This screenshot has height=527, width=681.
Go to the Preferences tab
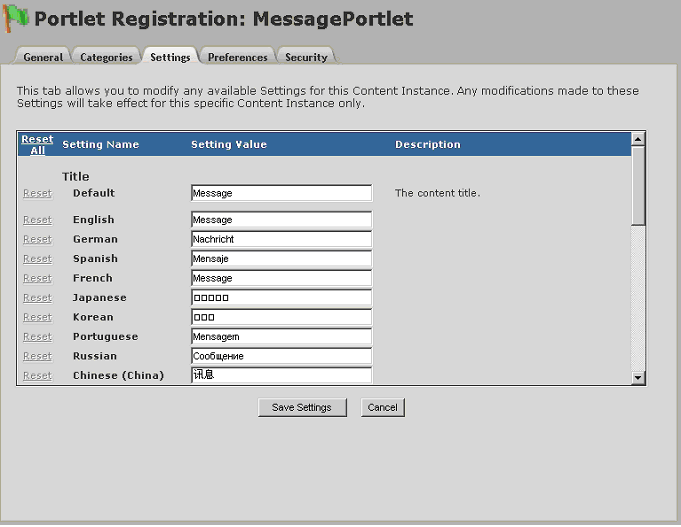point(237,57)
